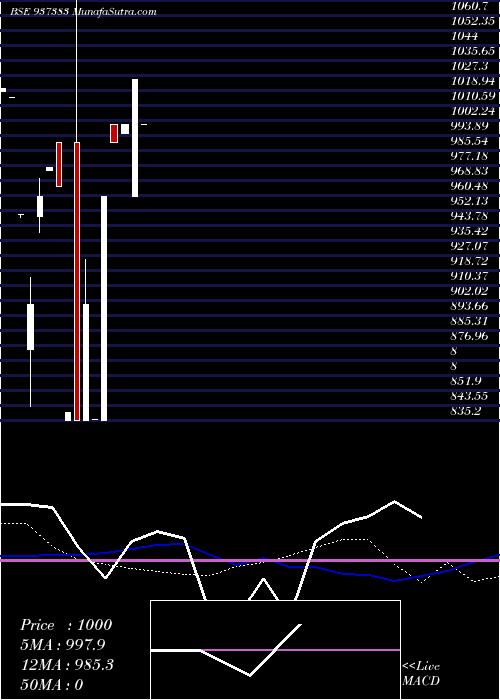The image size is (500, 700).
Task: Click the 910.37 price axis label
Action: coord(469,276)
